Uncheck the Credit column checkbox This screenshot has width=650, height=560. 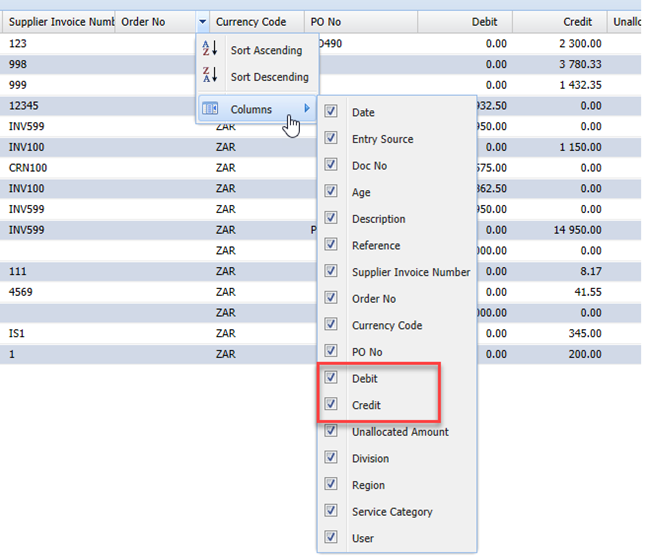click(x=331, y=405)
